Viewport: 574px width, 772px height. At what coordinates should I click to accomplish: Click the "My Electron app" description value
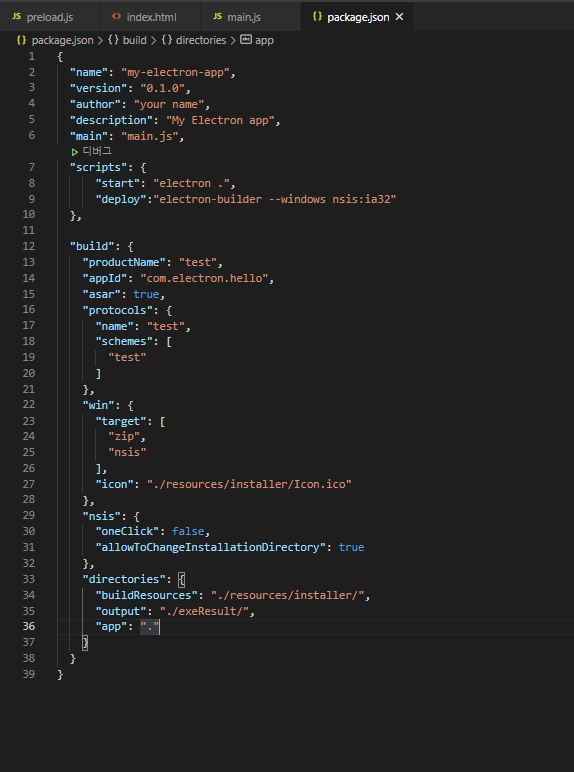click(220, 120)
